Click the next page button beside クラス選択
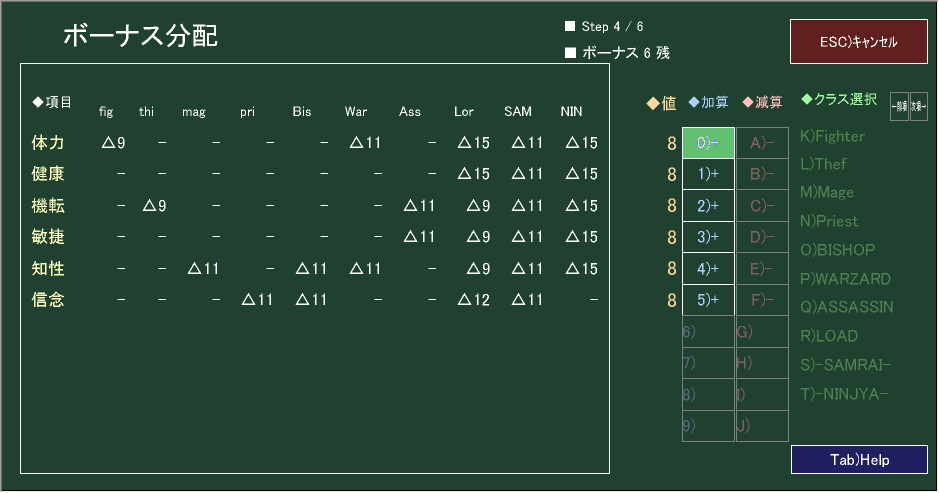 pos(919,106)
